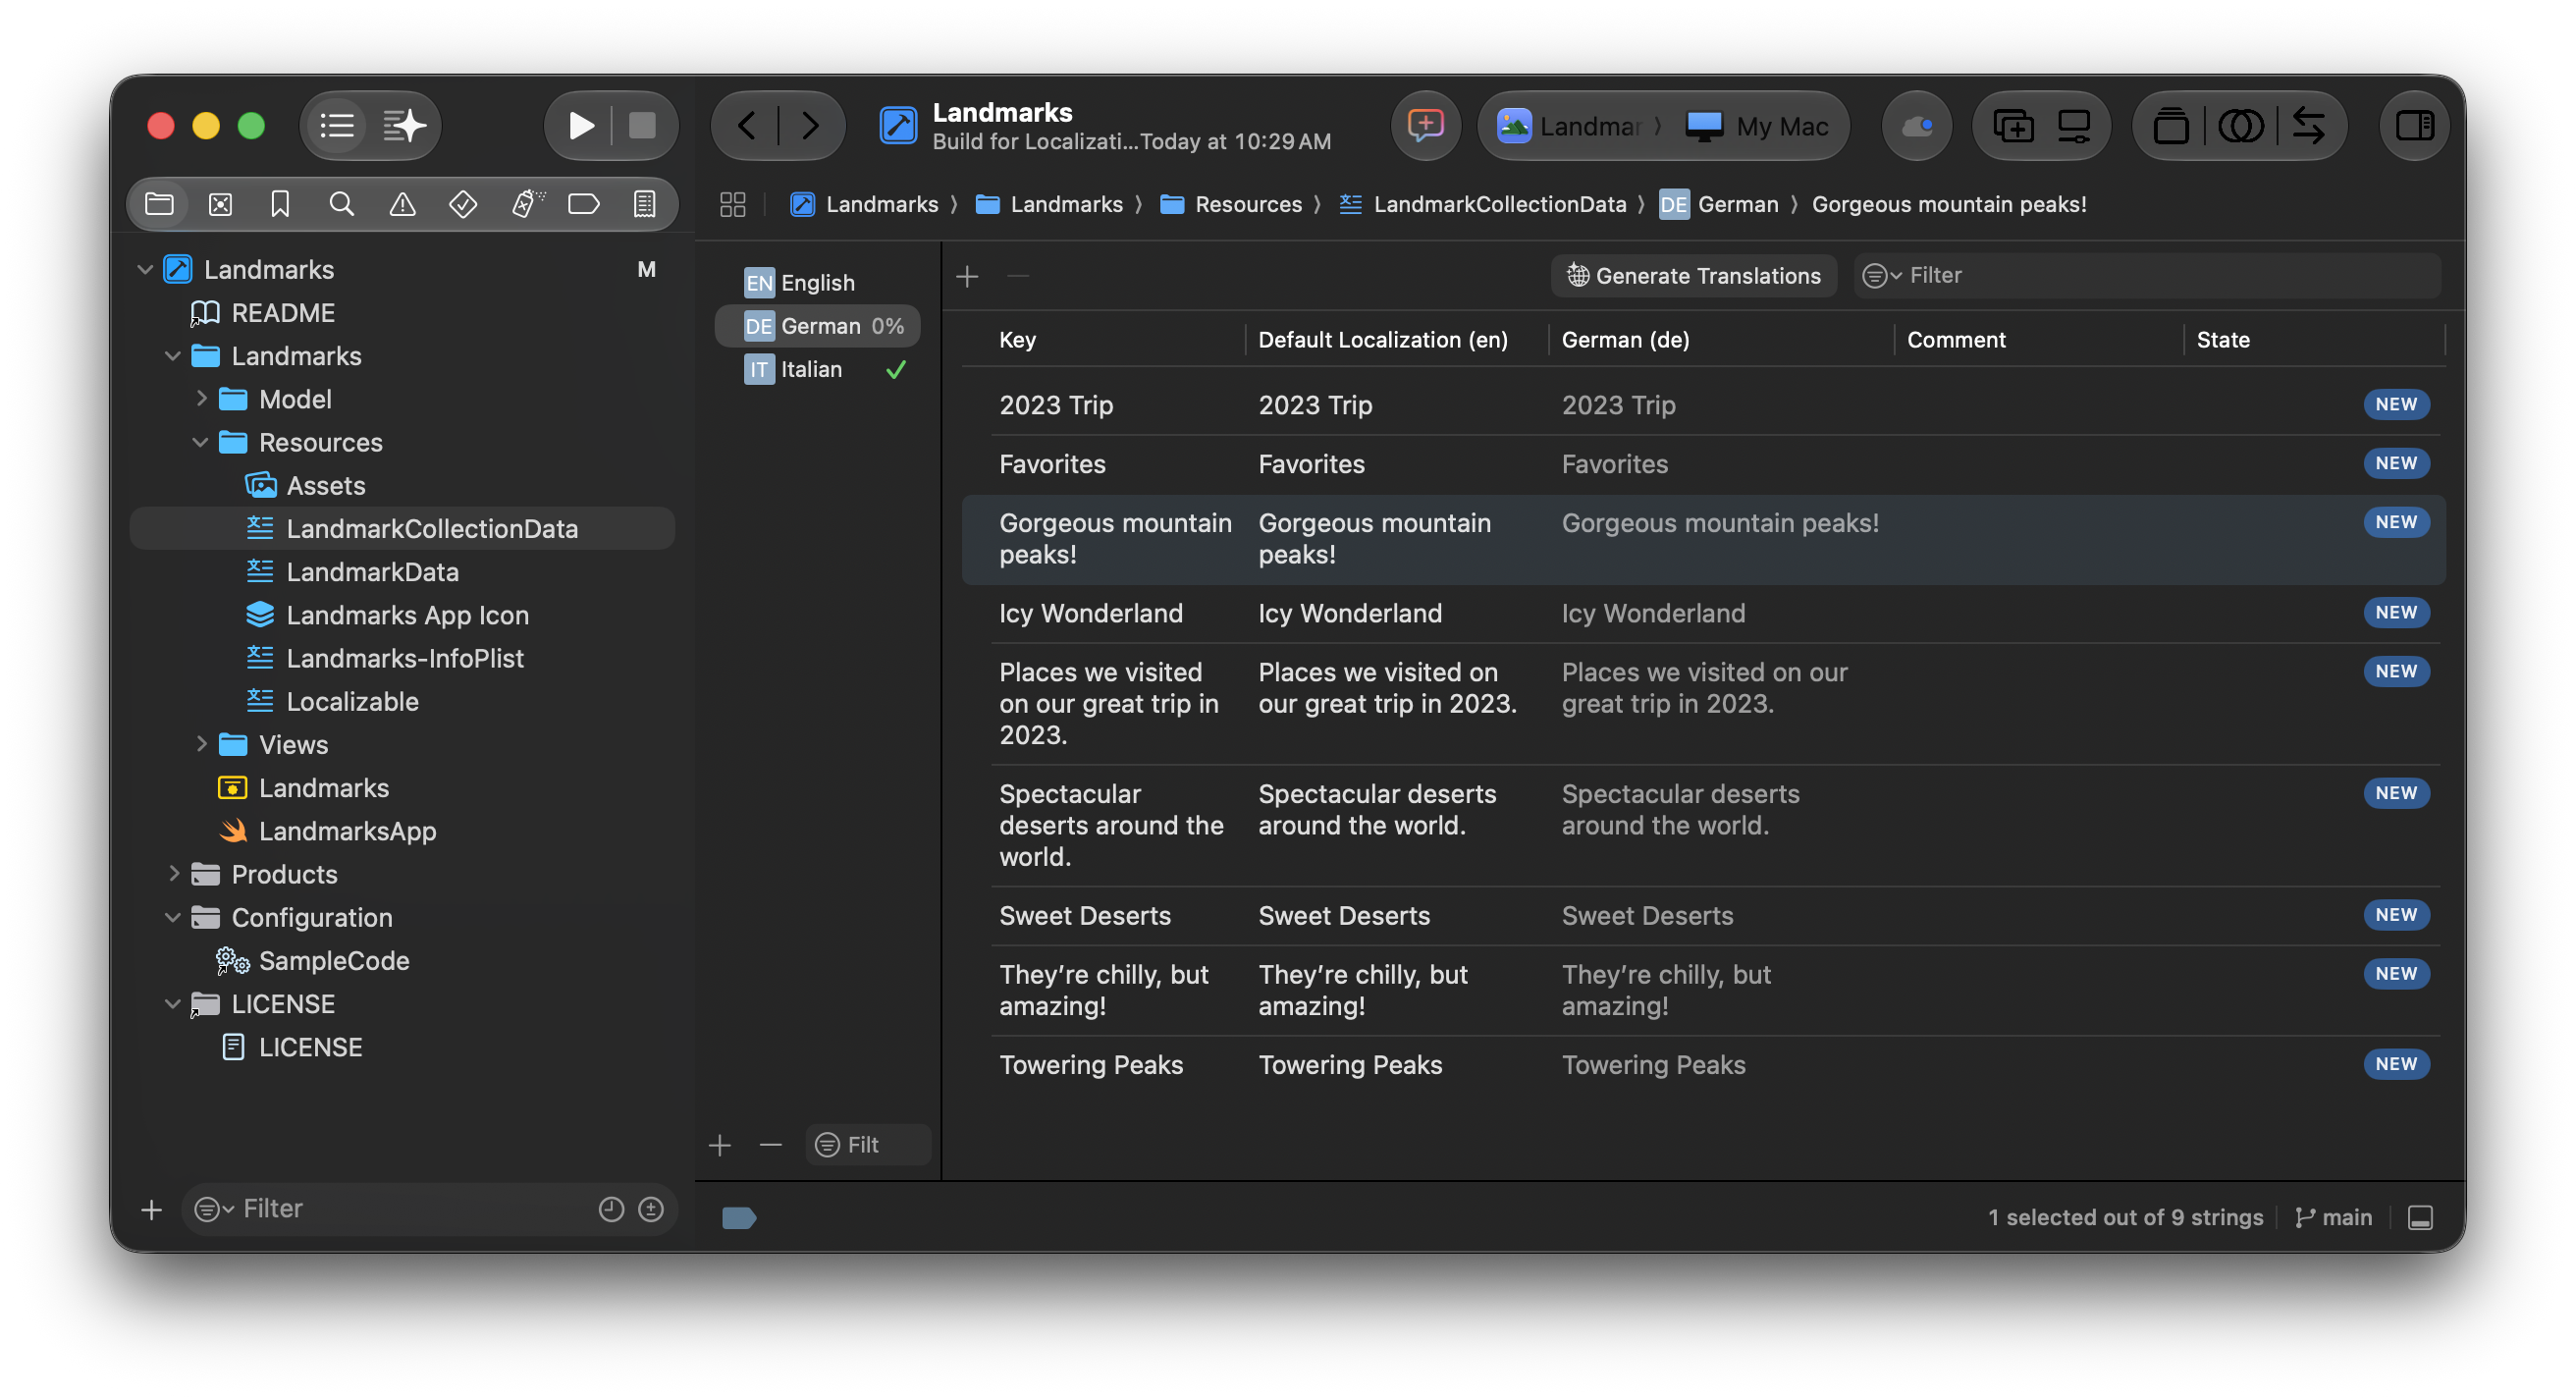Add a new string with the plus button

click(967, 276)
